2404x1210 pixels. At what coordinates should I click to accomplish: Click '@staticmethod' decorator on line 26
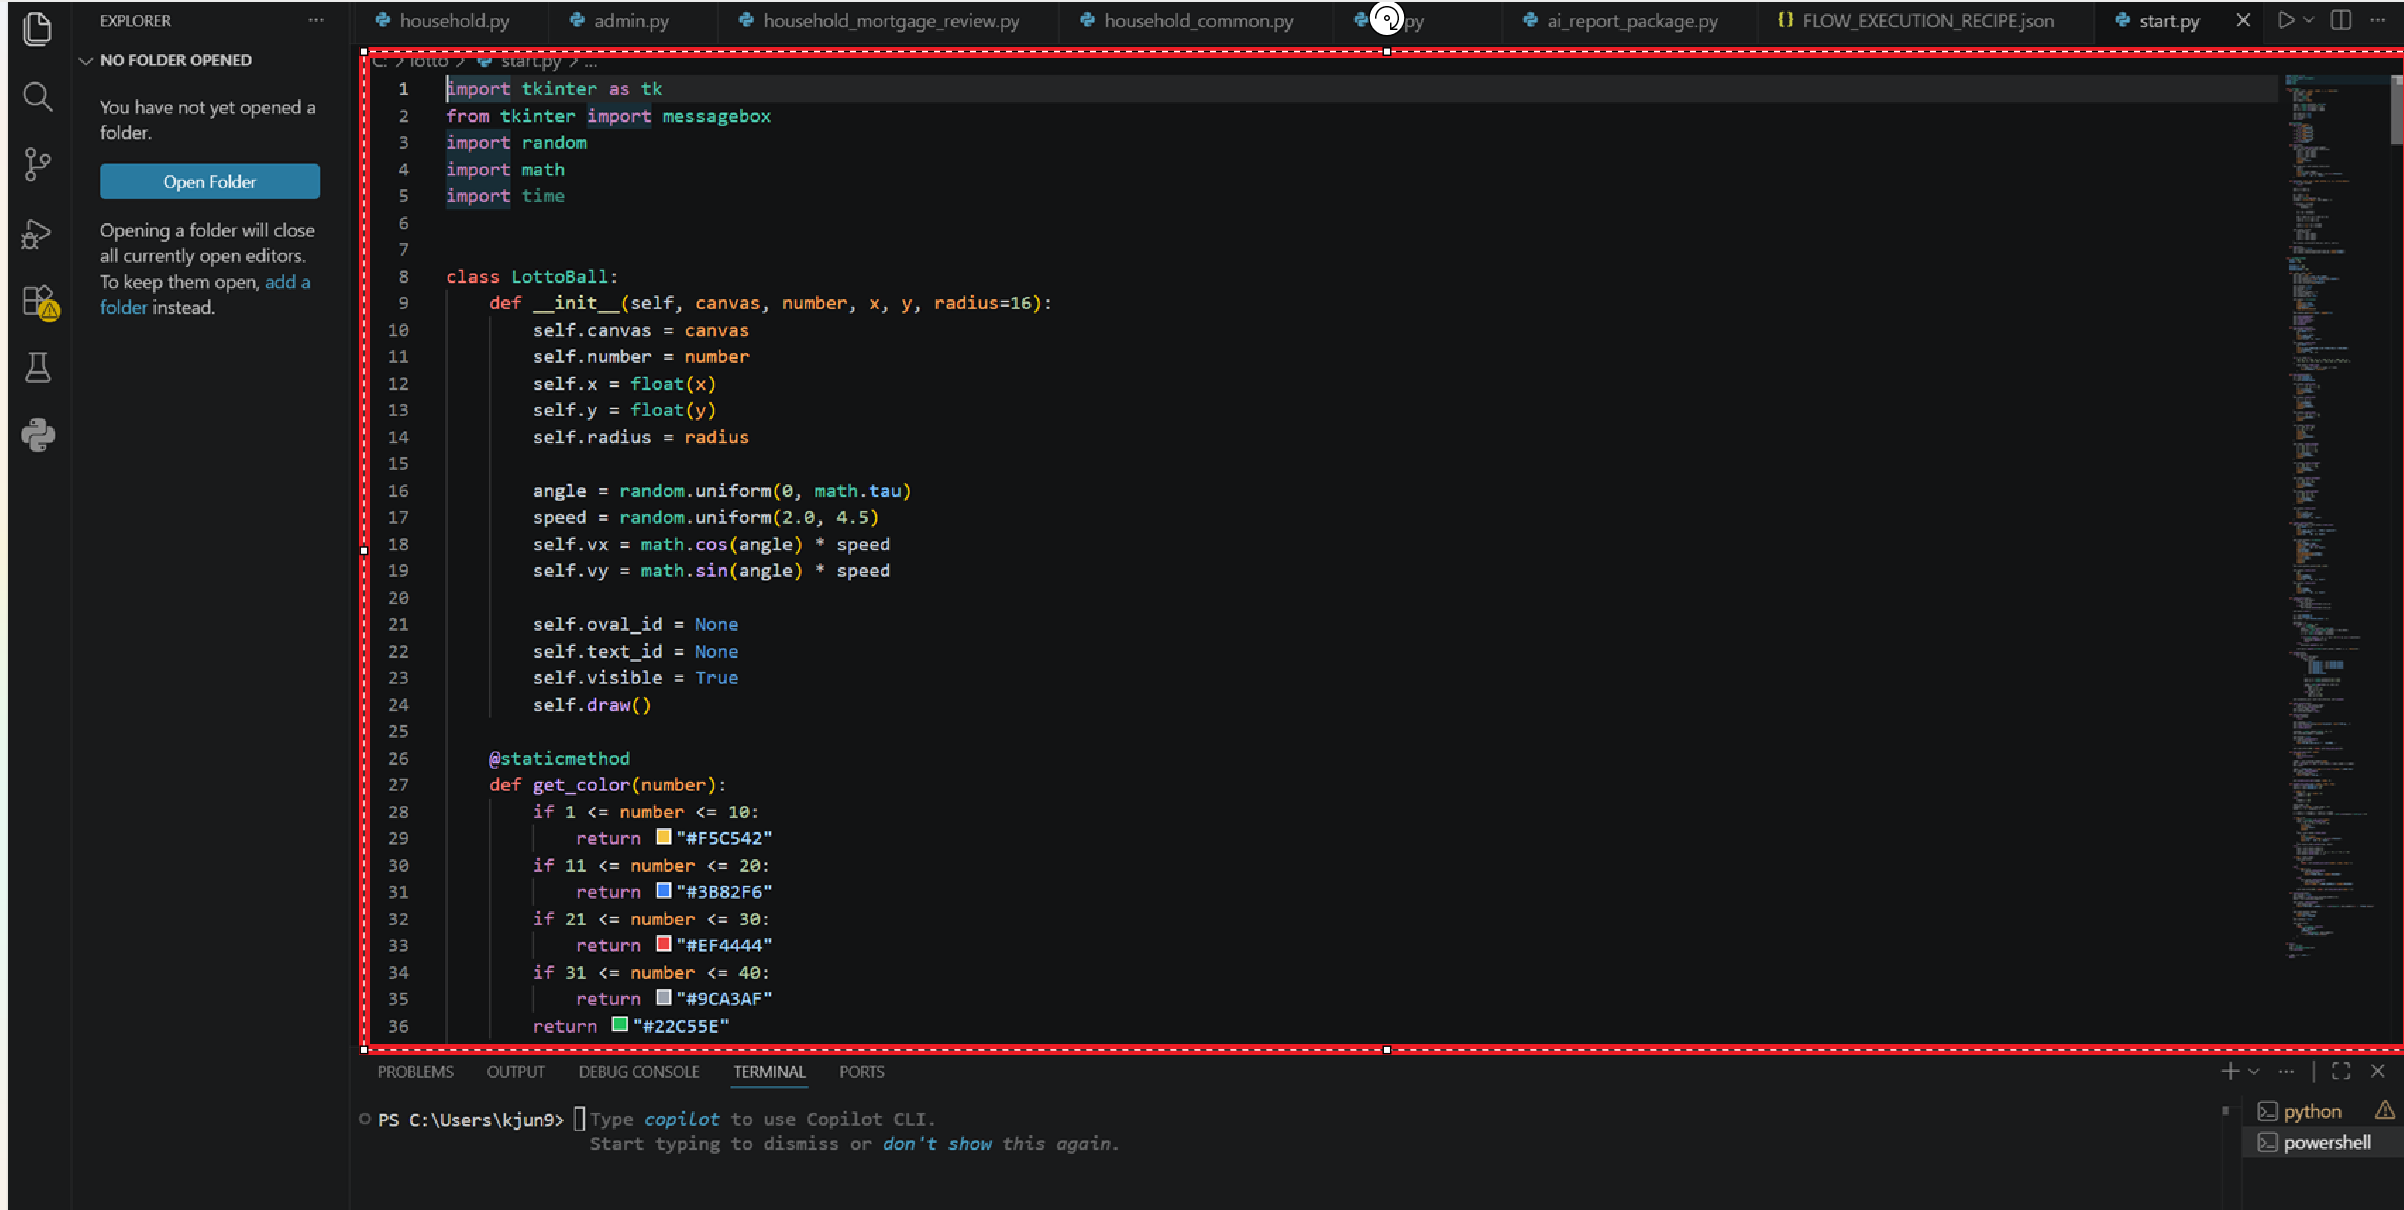(559, 758)
